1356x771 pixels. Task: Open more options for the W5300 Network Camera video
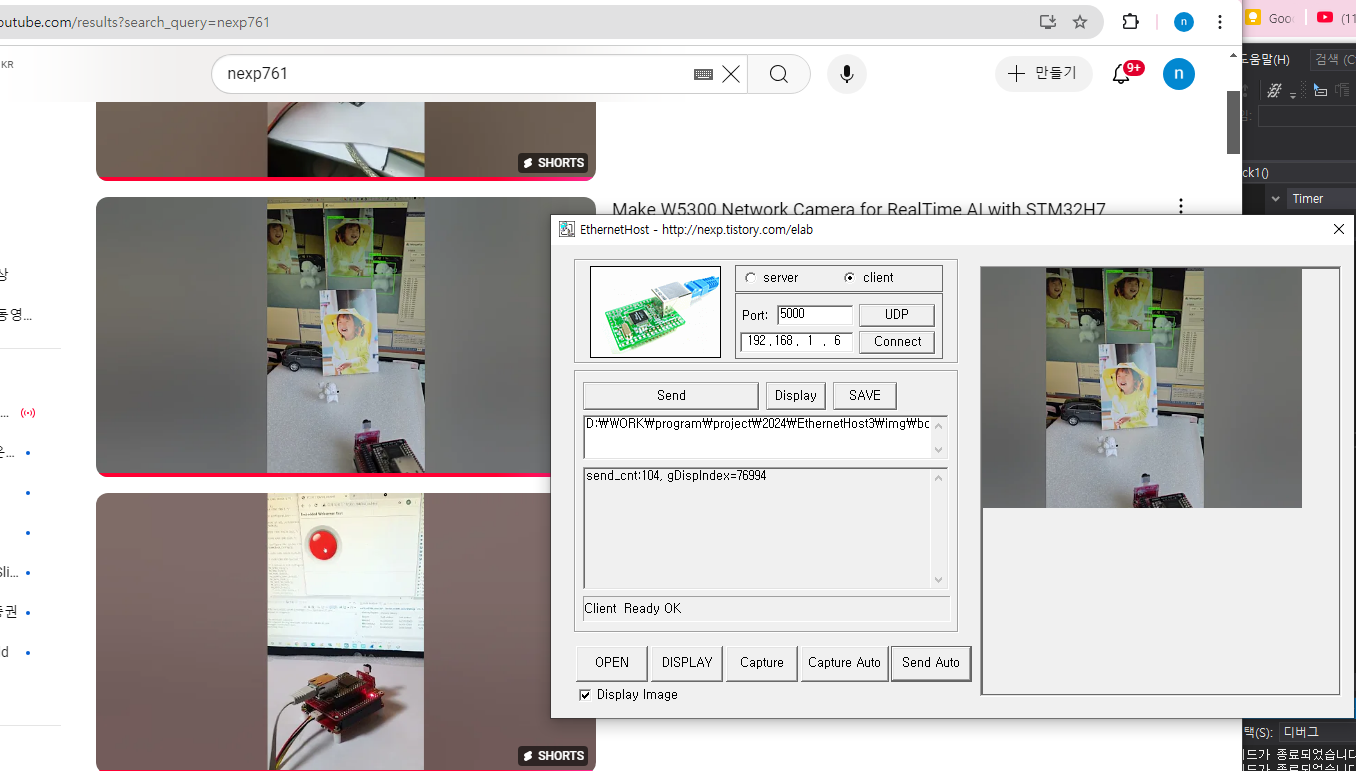(1181, 207)
